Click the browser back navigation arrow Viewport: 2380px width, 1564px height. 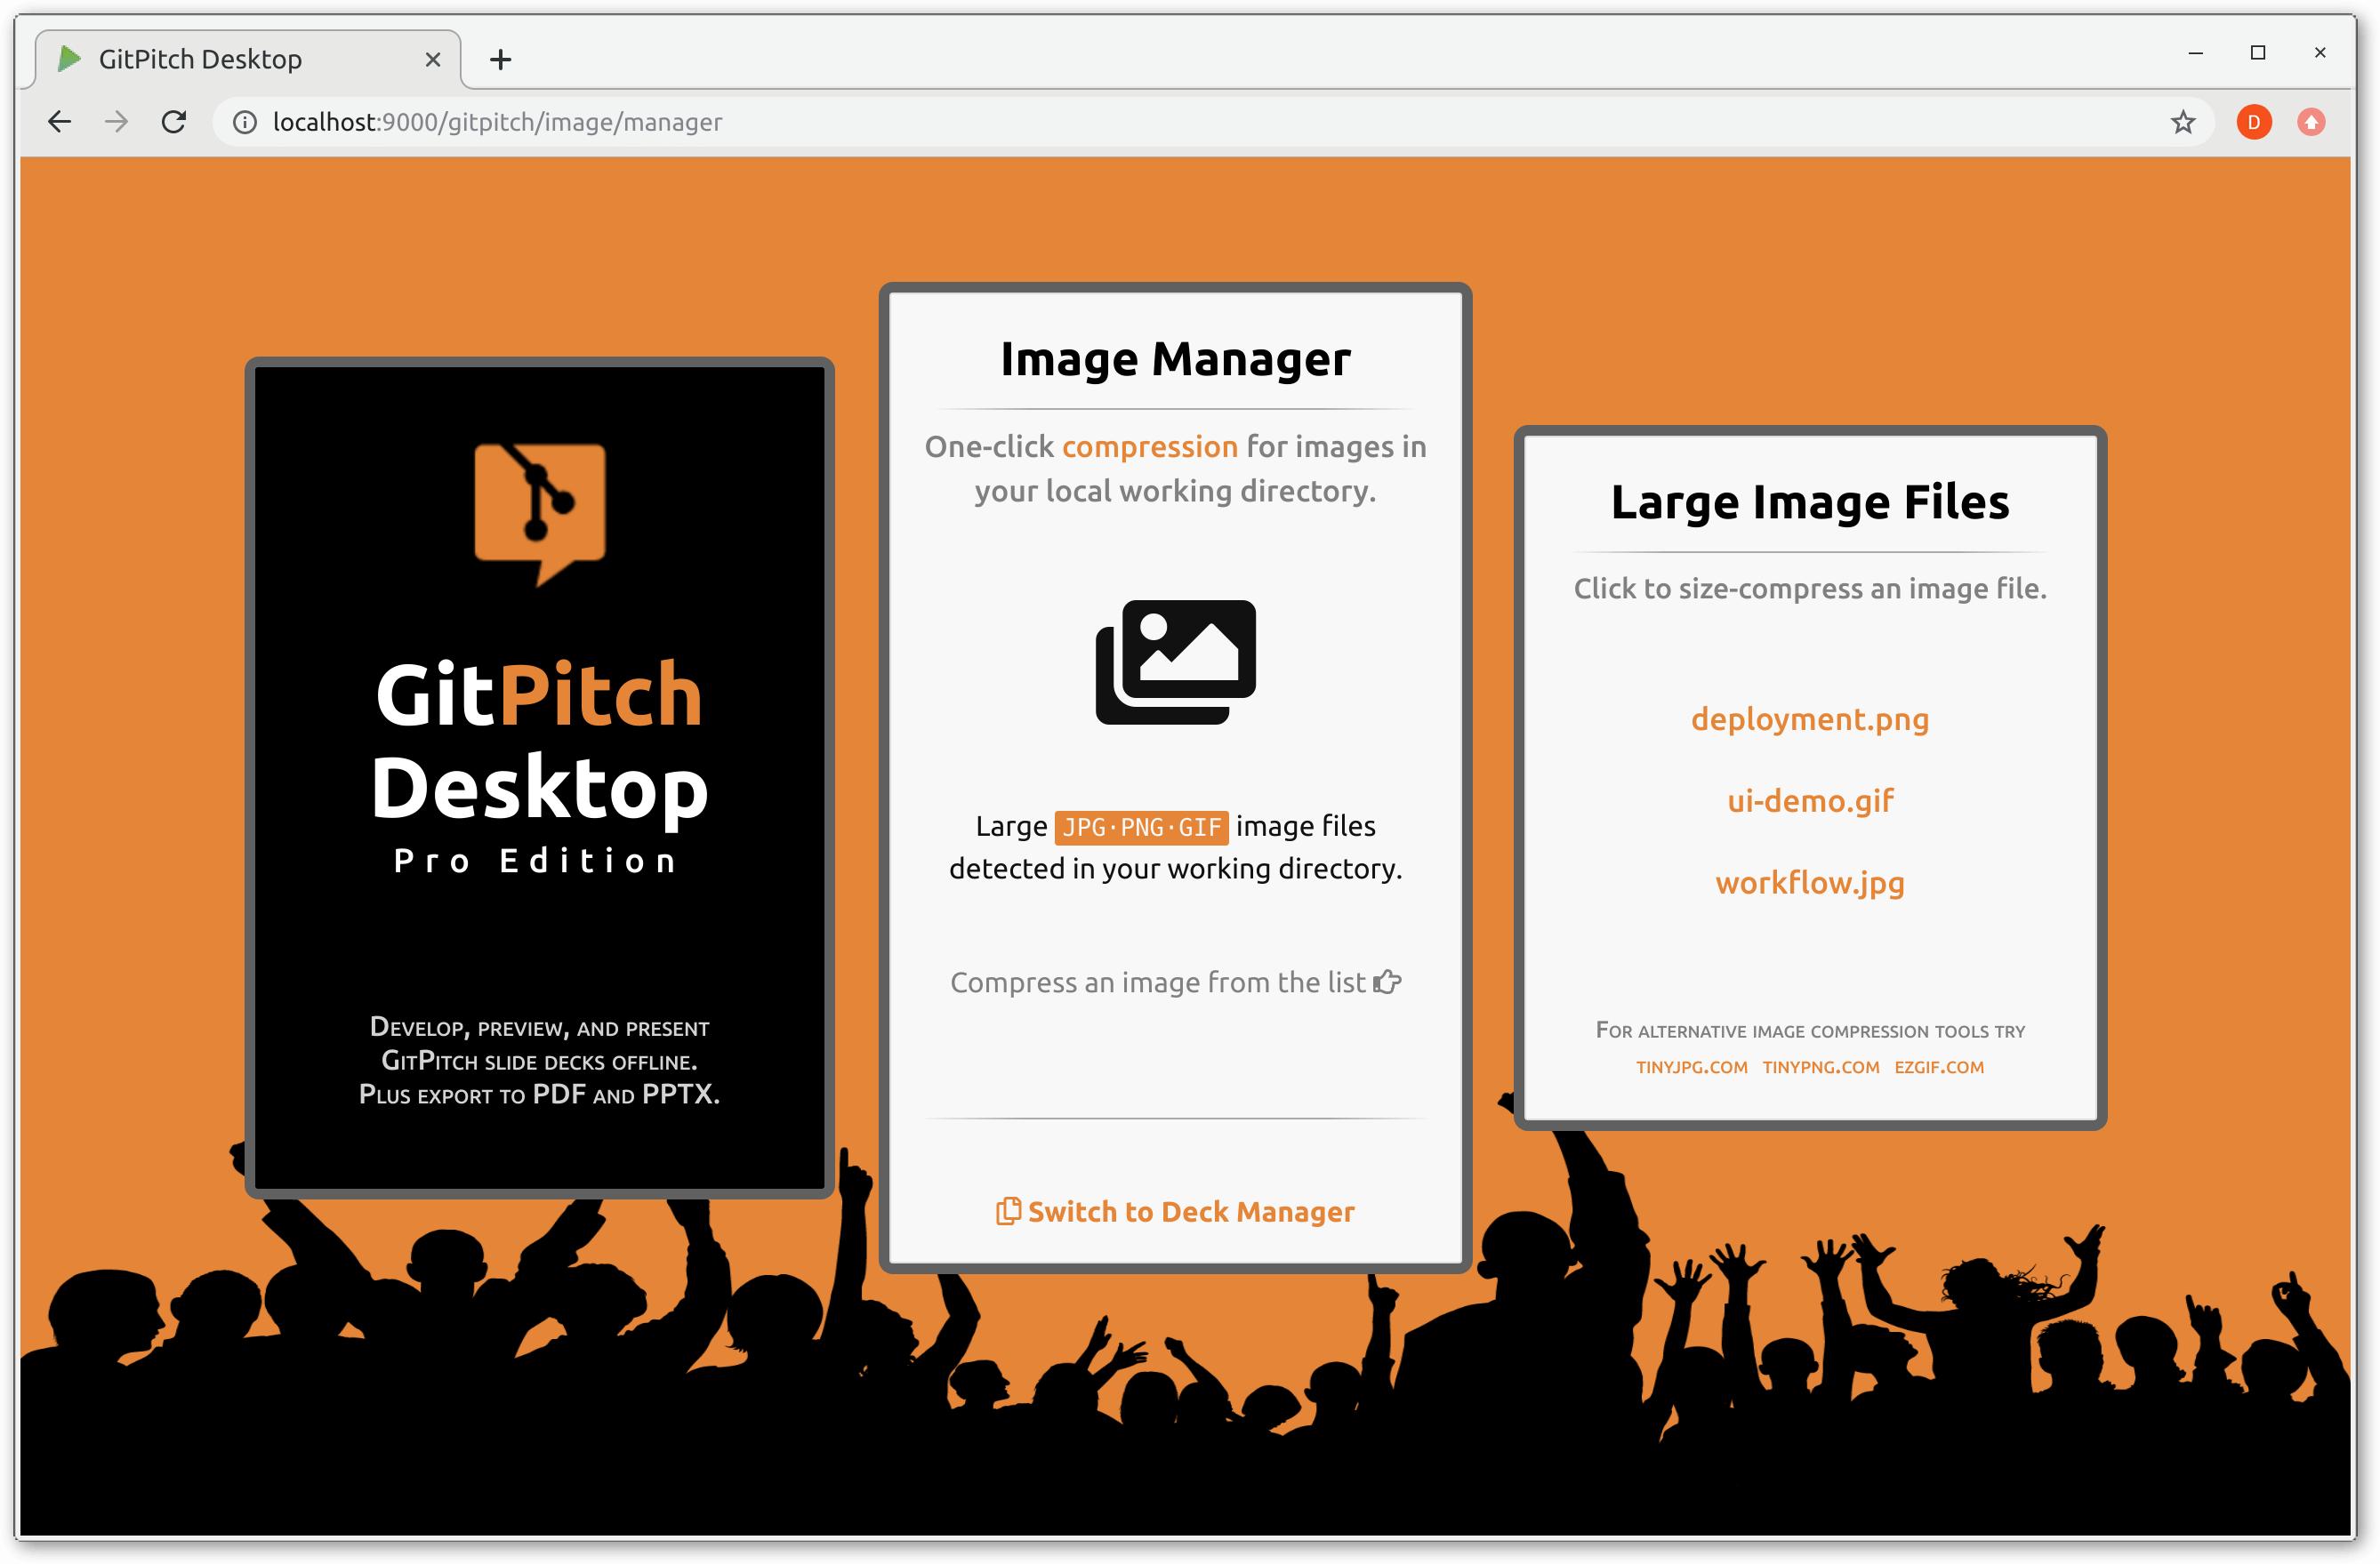(60, 122)
